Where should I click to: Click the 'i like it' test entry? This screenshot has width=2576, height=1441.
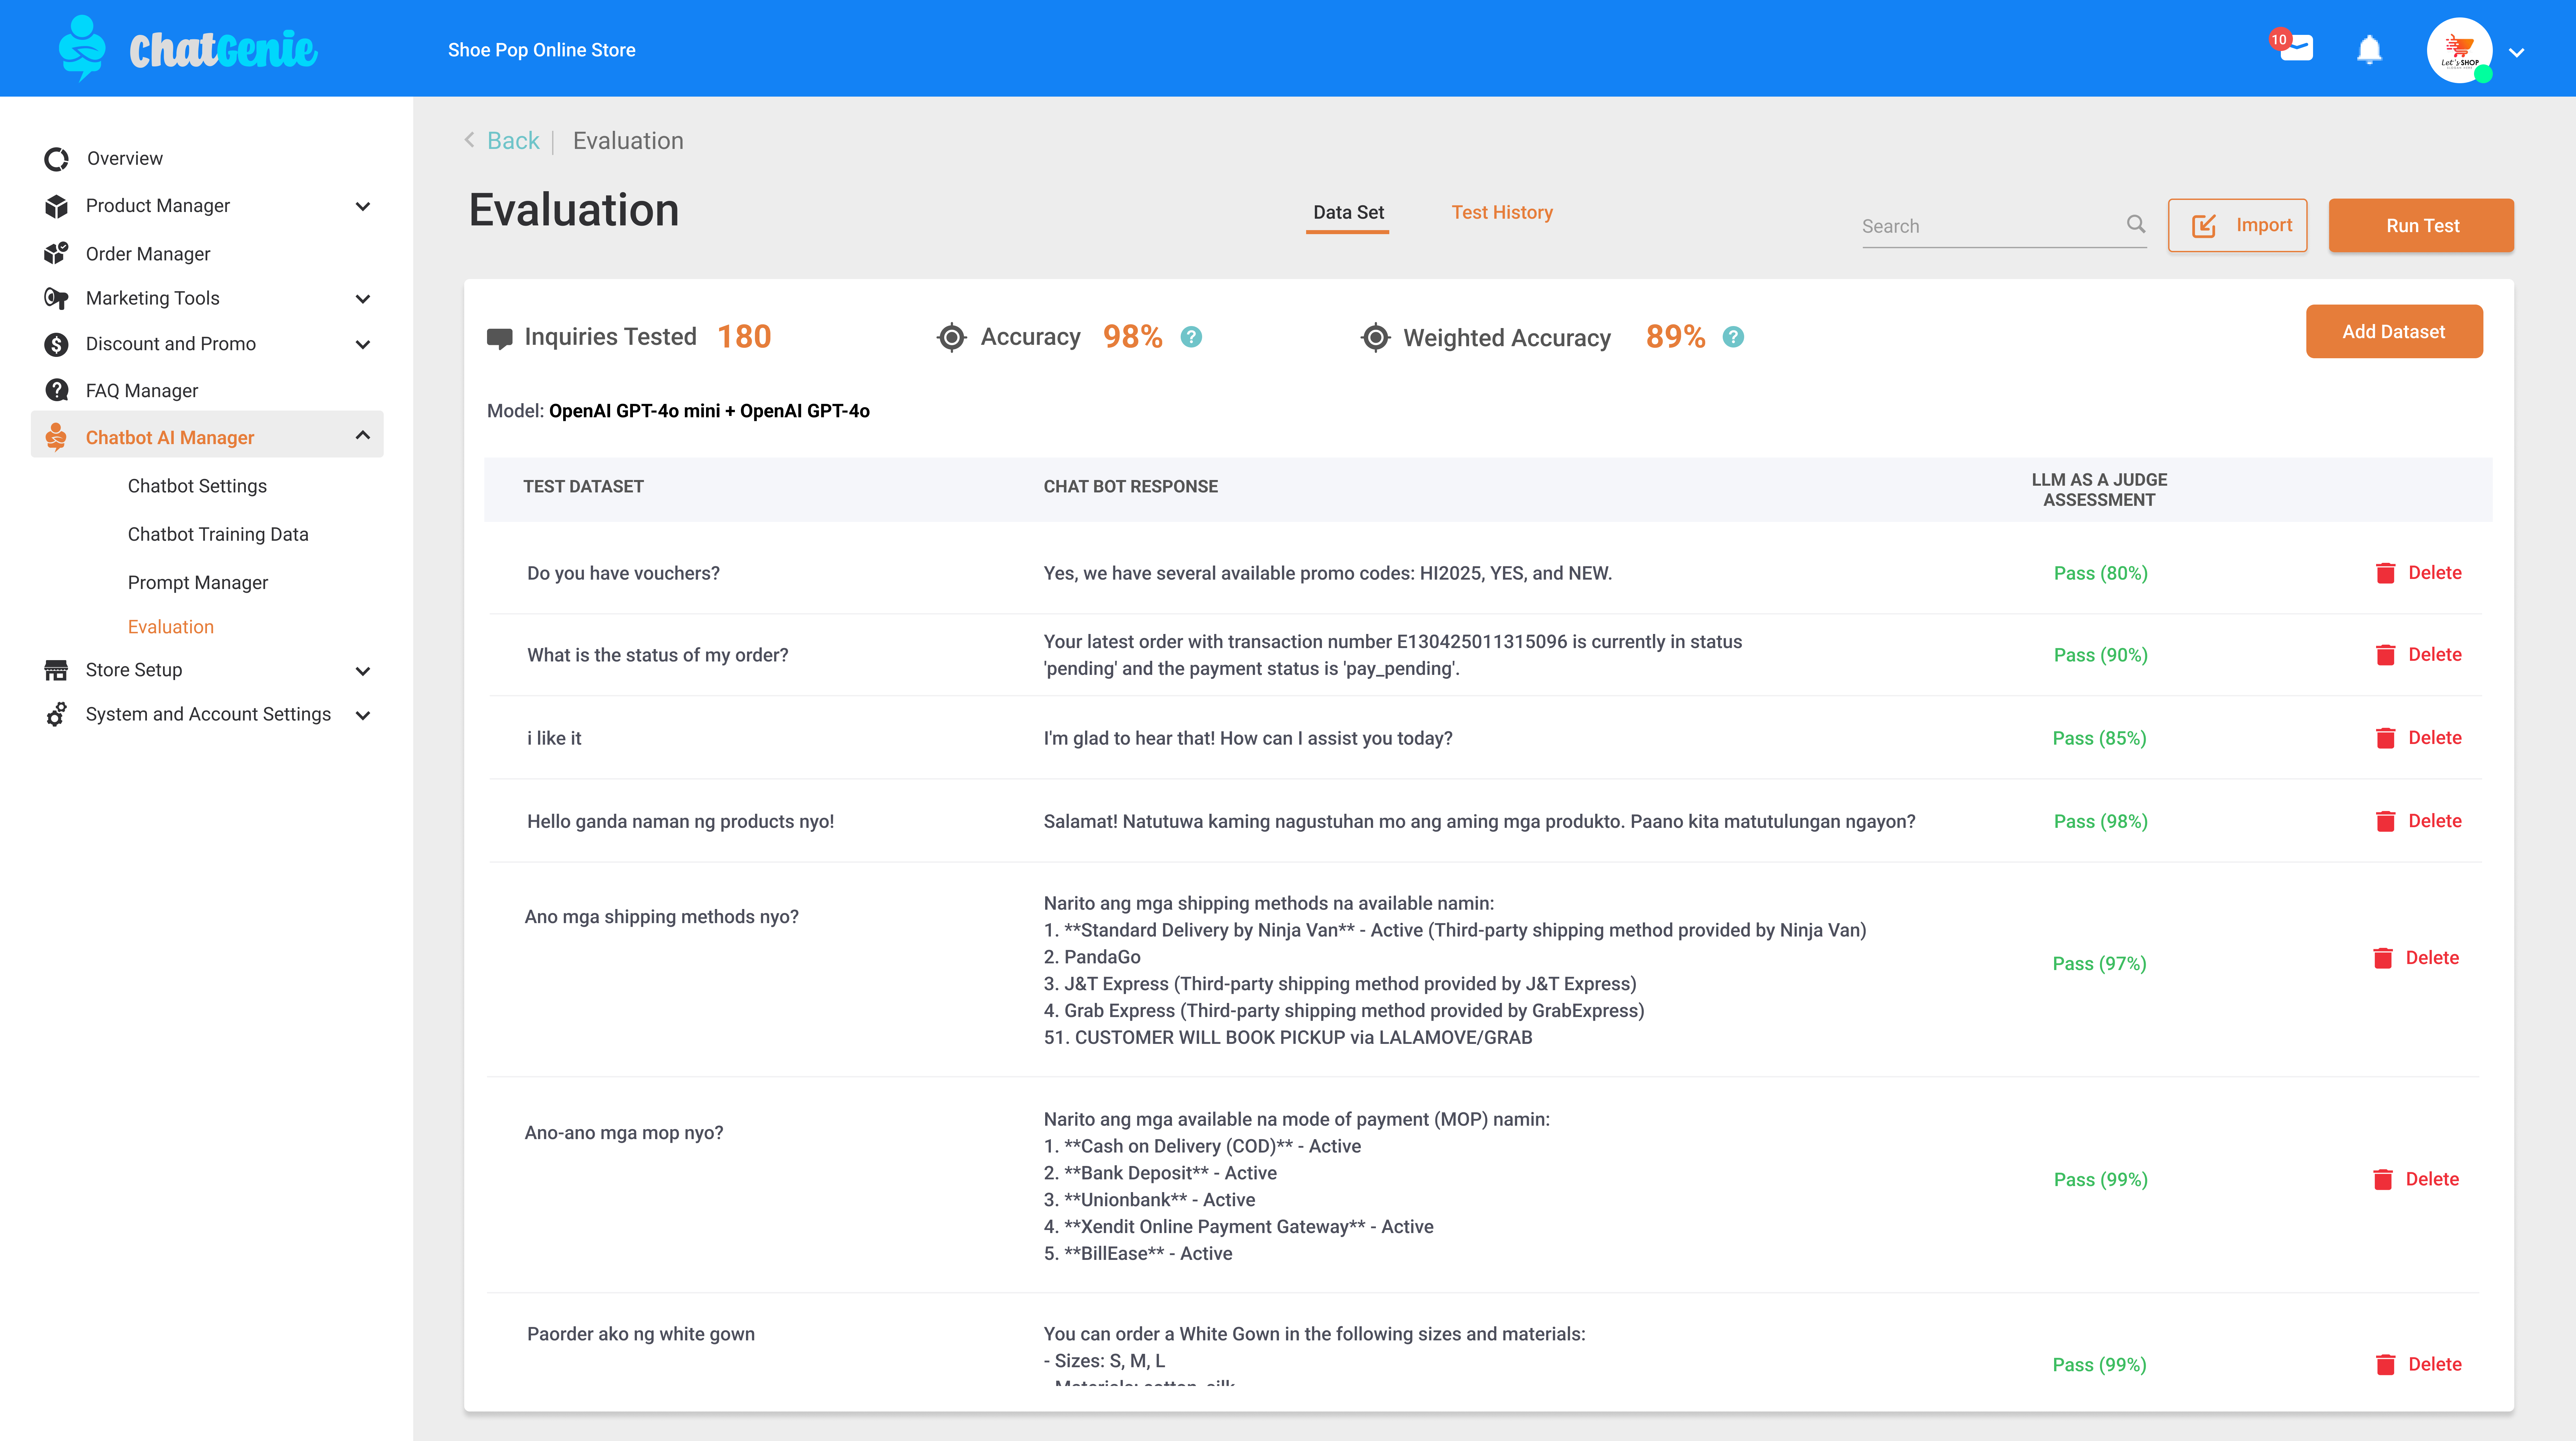coord(554,738)
